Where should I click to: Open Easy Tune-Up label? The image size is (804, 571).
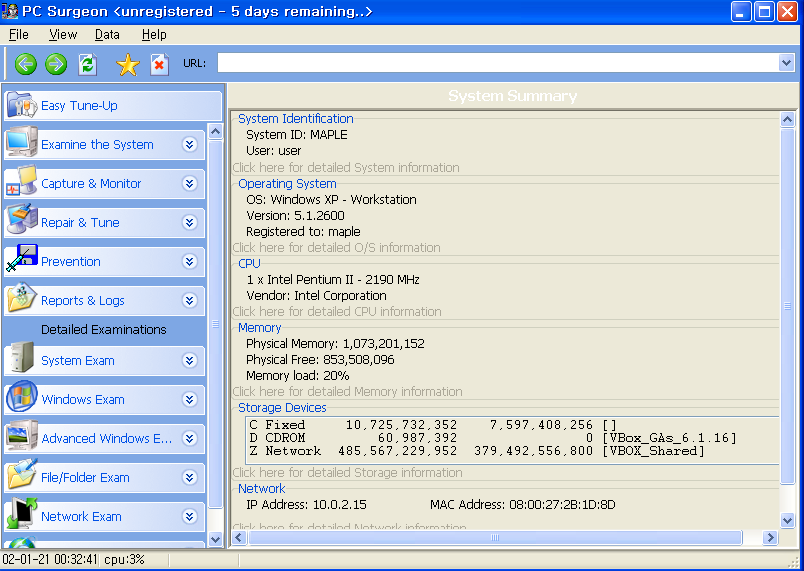pos(79,106)
